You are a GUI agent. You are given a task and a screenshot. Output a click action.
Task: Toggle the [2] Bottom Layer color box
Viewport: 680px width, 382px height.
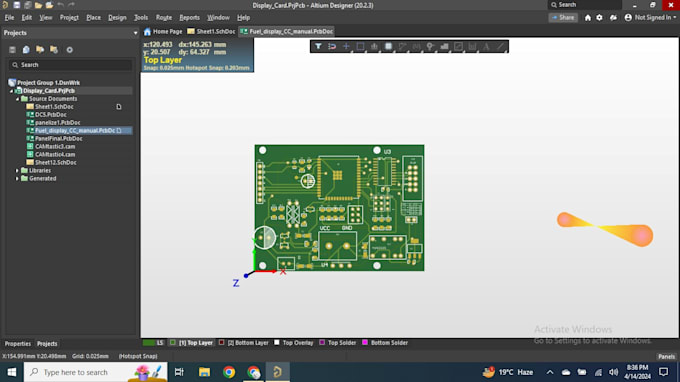(222, 343)
